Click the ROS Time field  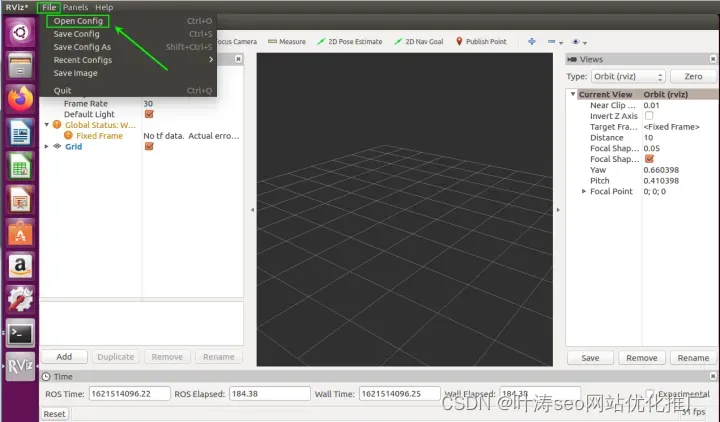129,394
